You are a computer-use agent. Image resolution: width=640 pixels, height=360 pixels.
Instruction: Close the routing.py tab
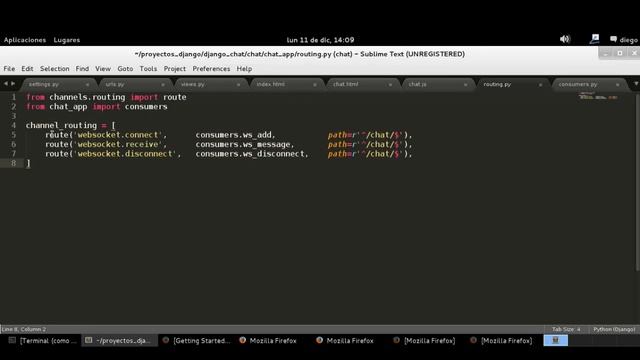pos(540,84)
